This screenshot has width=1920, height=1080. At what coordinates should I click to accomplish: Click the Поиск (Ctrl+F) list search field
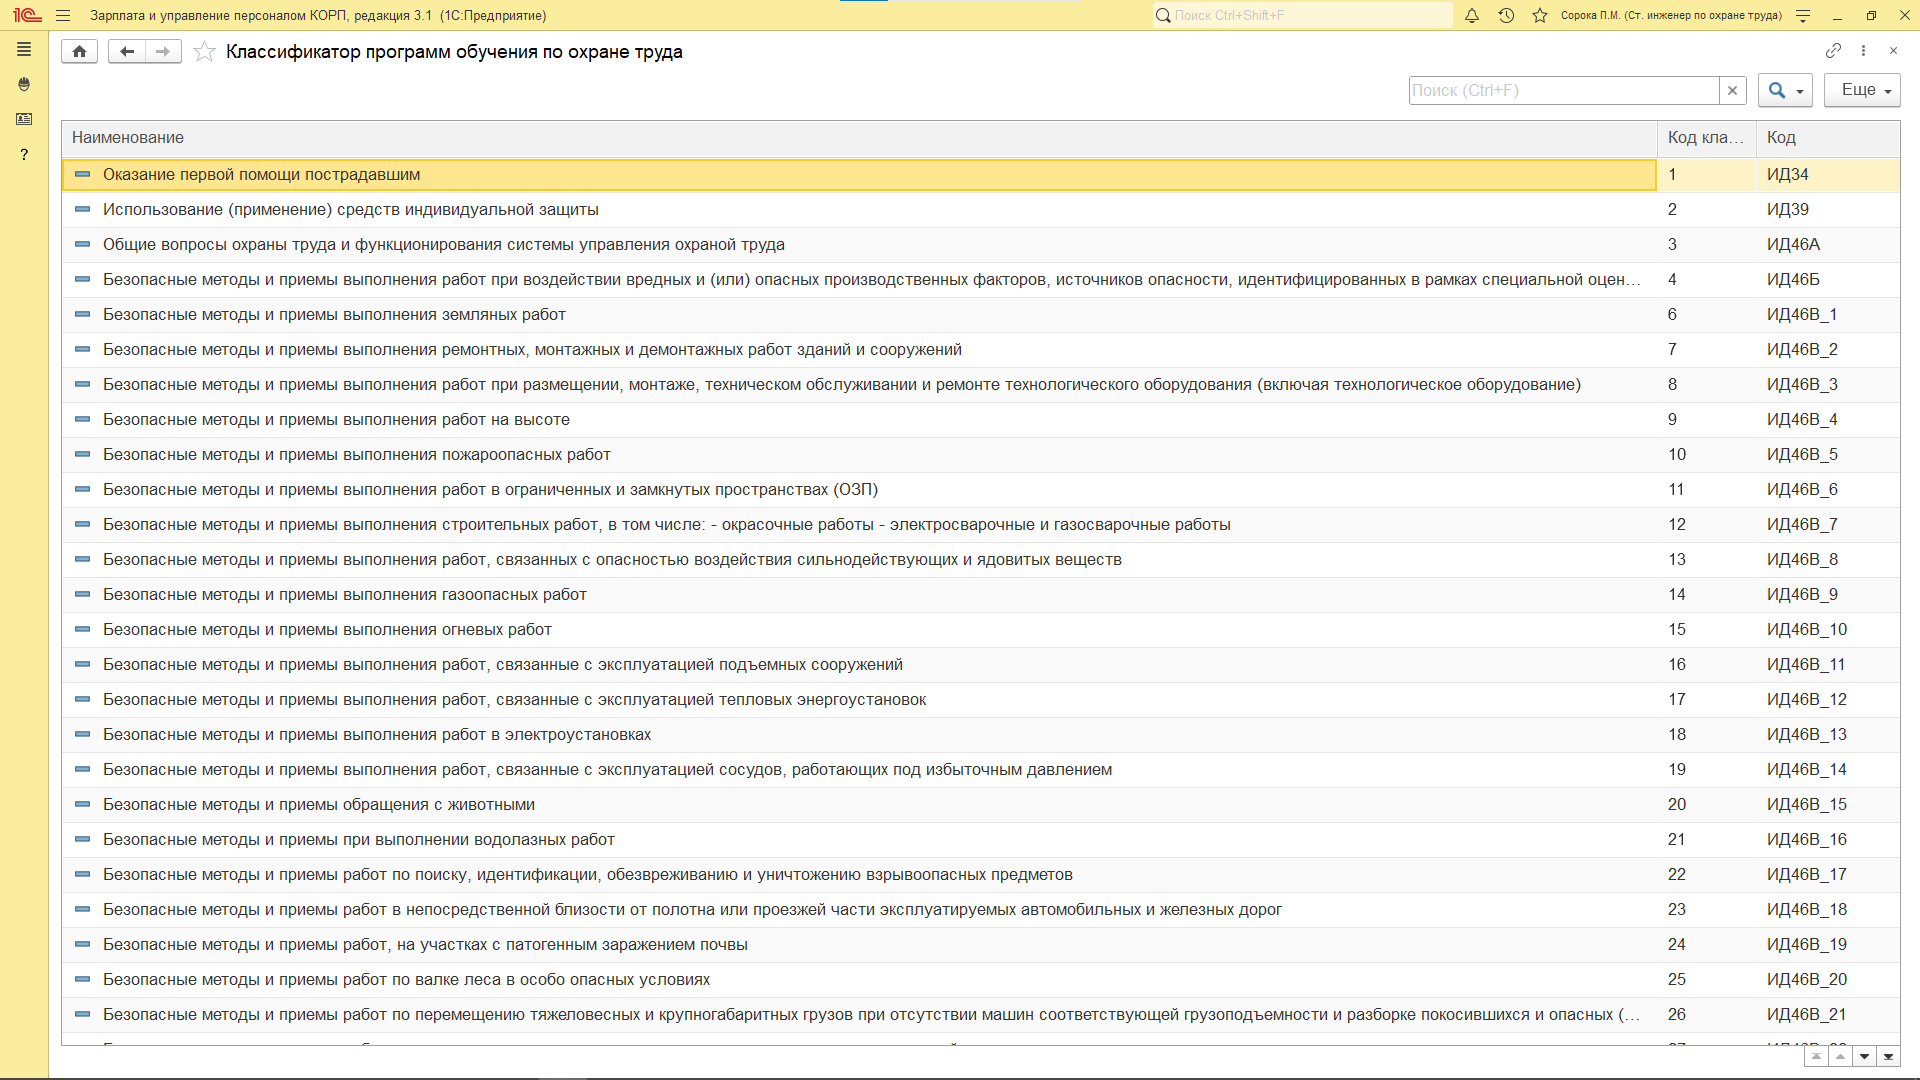[x=1563, y=90]
